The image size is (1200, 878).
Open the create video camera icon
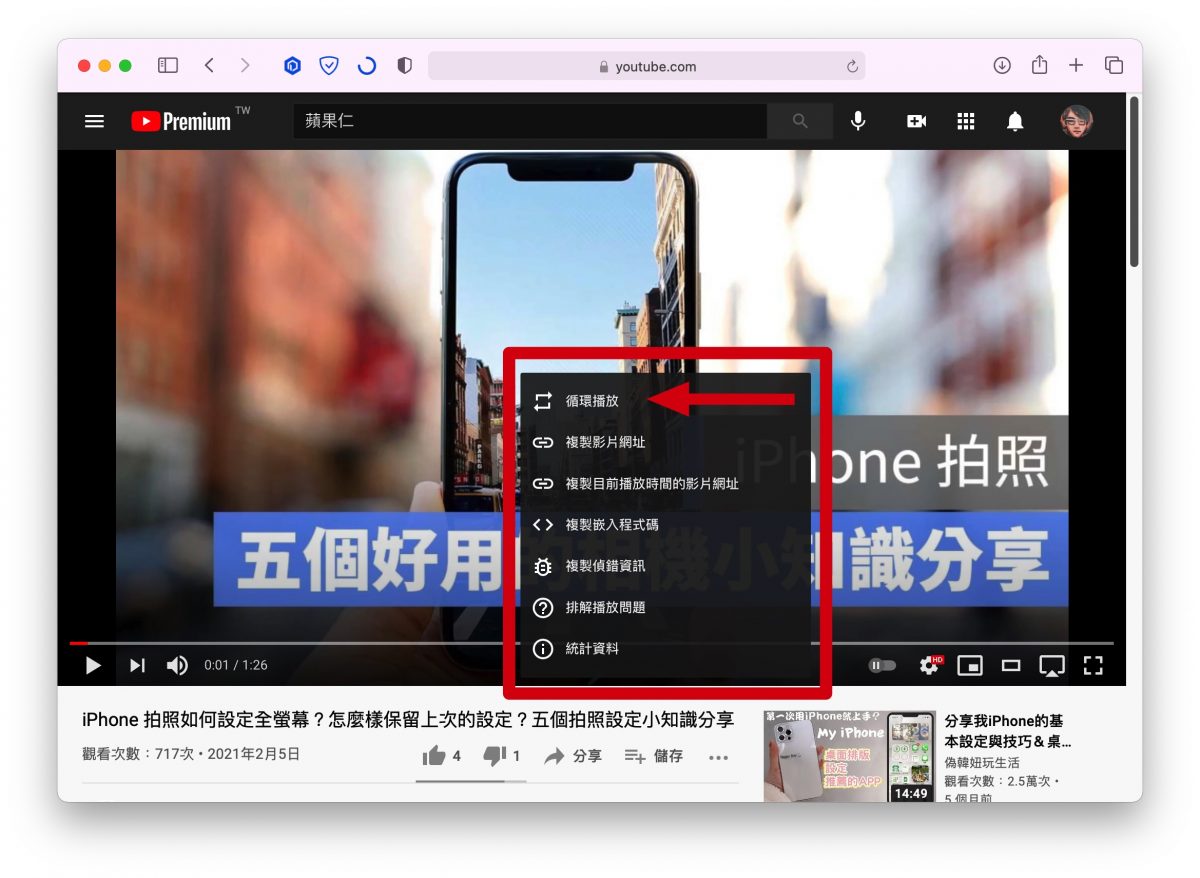point(916,121)
